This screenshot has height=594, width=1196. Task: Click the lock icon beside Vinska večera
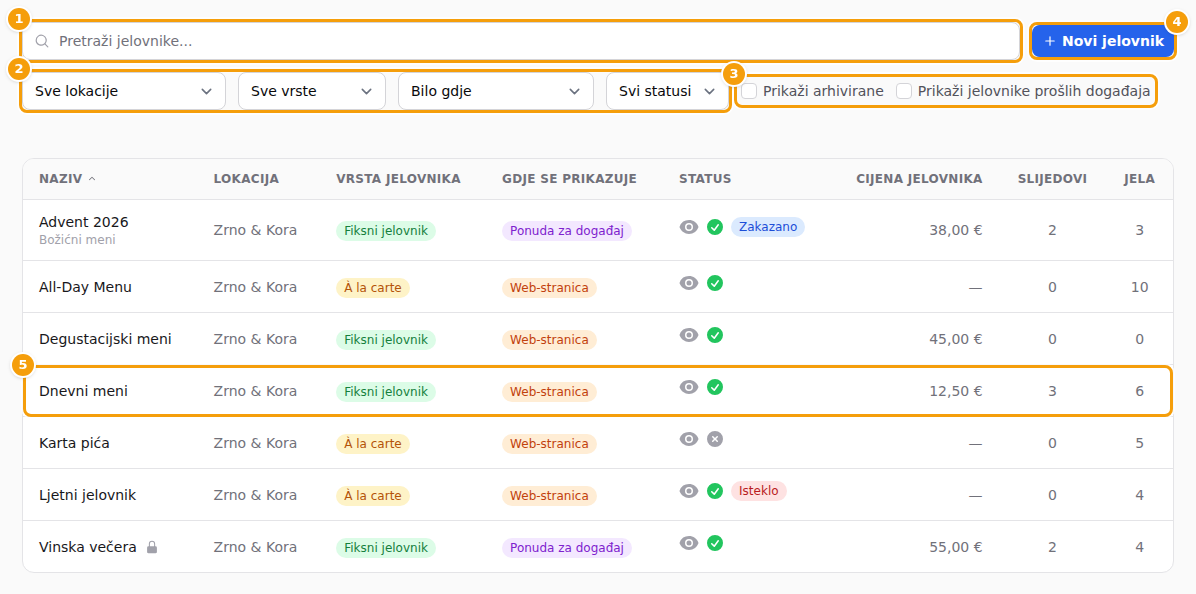click(x=152, y=547)
